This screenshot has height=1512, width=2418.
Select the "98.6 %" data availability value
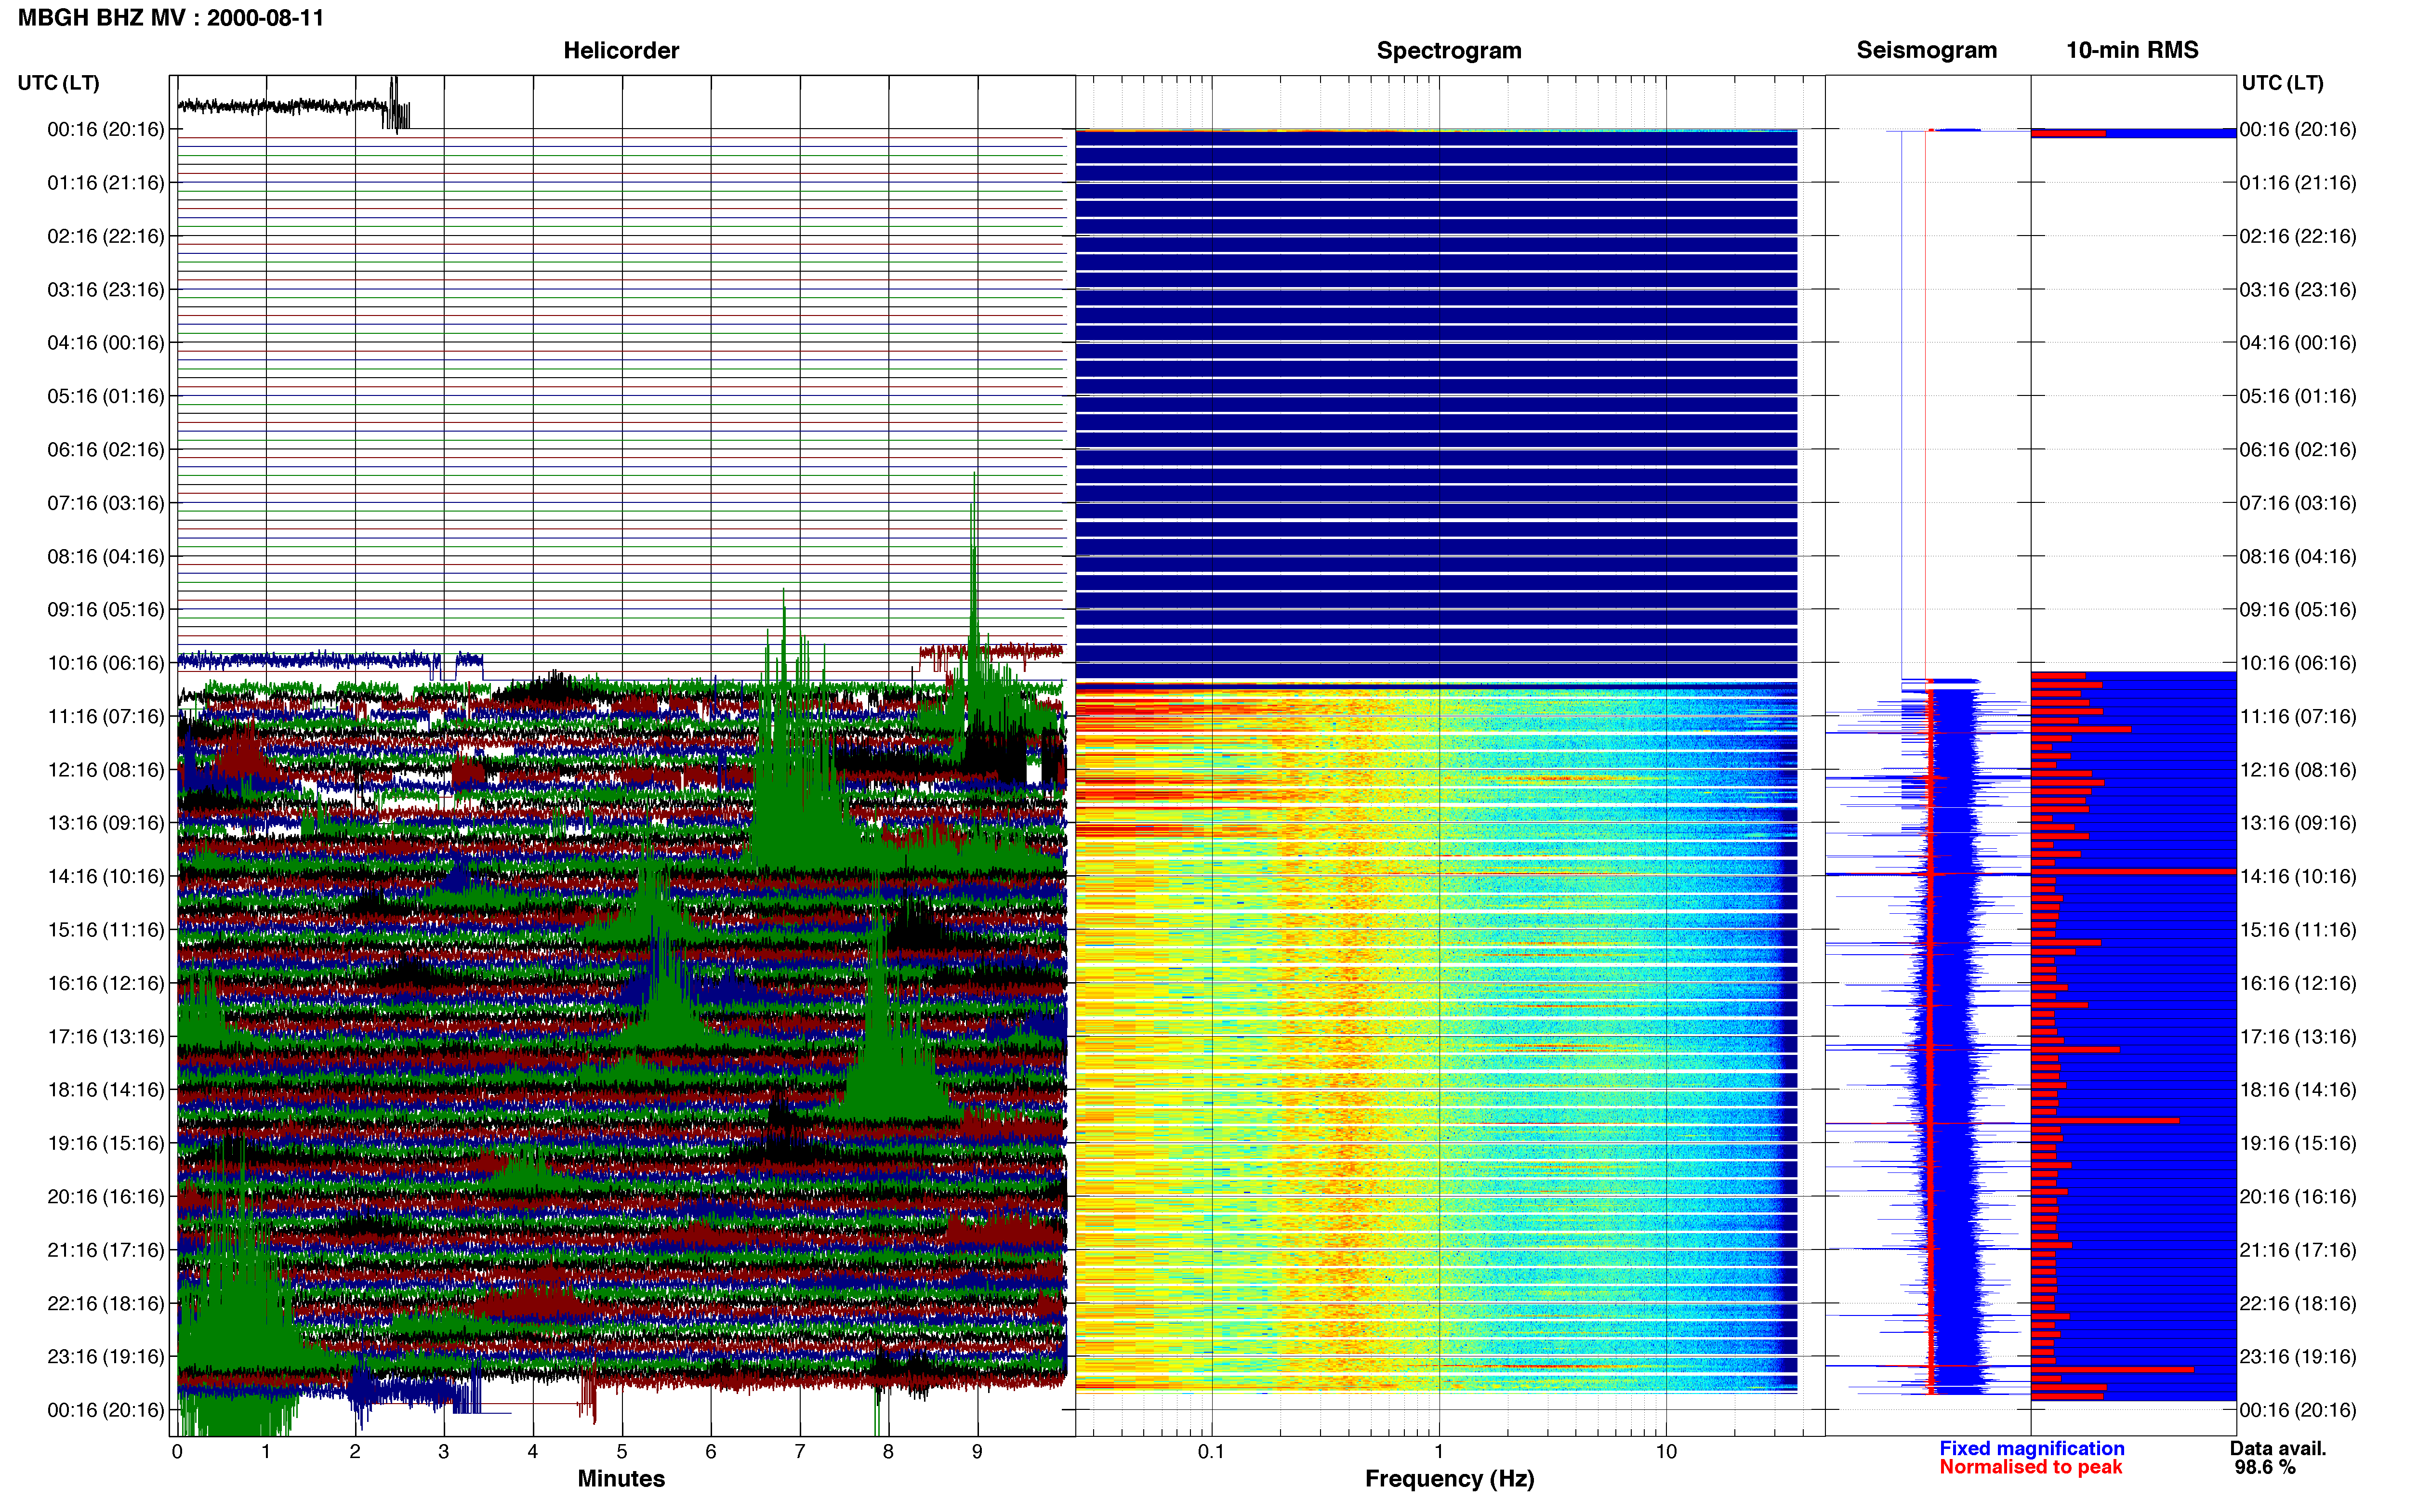pyautogui.click(x=2265, y=1467)
